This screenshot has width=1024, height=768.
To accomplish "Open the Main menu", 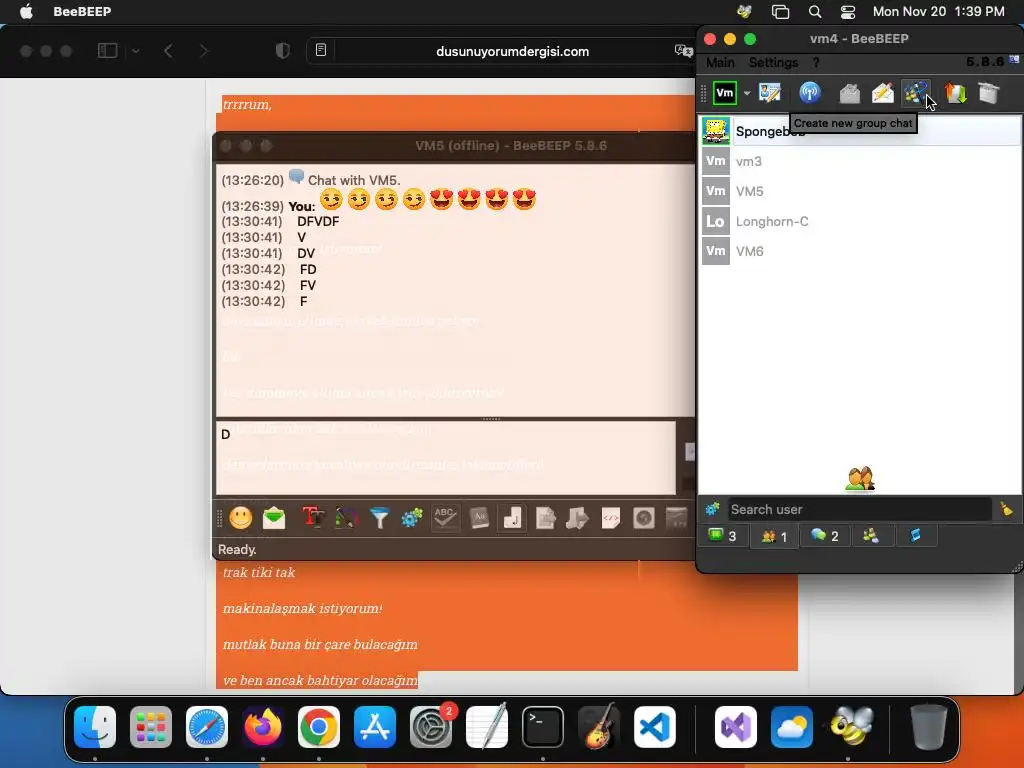I will click(720, 63).
